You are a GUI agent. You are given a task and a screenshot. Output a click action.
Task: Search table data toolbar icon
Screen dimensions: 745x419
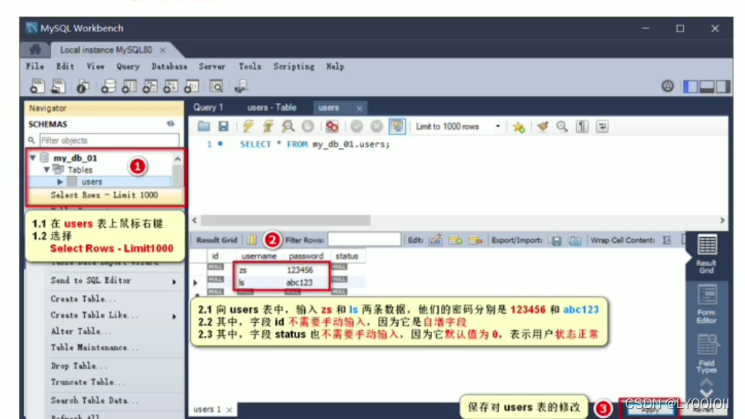click(x=217, y=86)
